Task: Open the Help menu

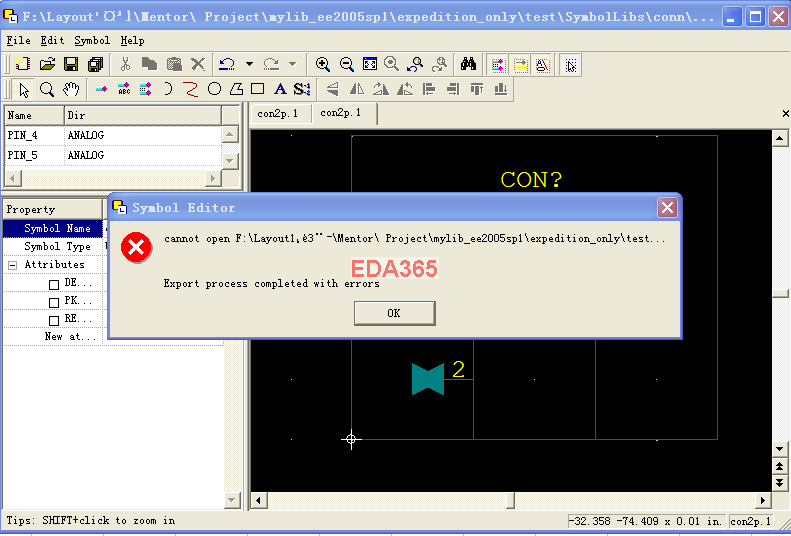Action: click(132, 40)
